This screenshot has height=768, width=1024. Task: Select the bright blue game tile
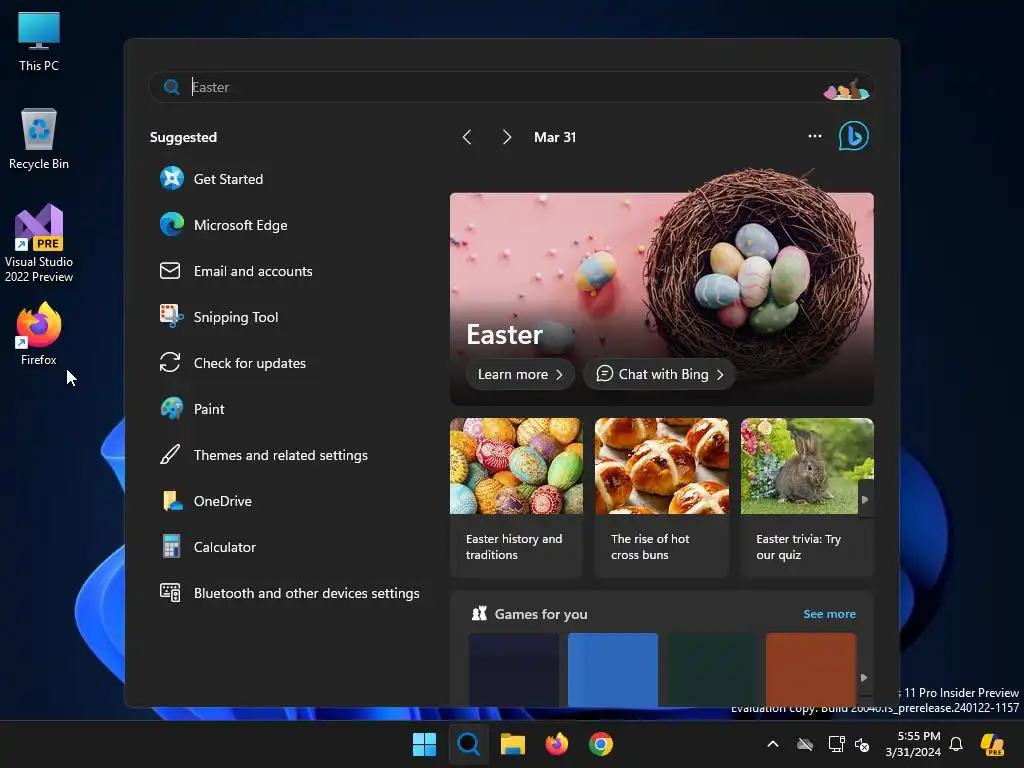[x=613, y=669]
